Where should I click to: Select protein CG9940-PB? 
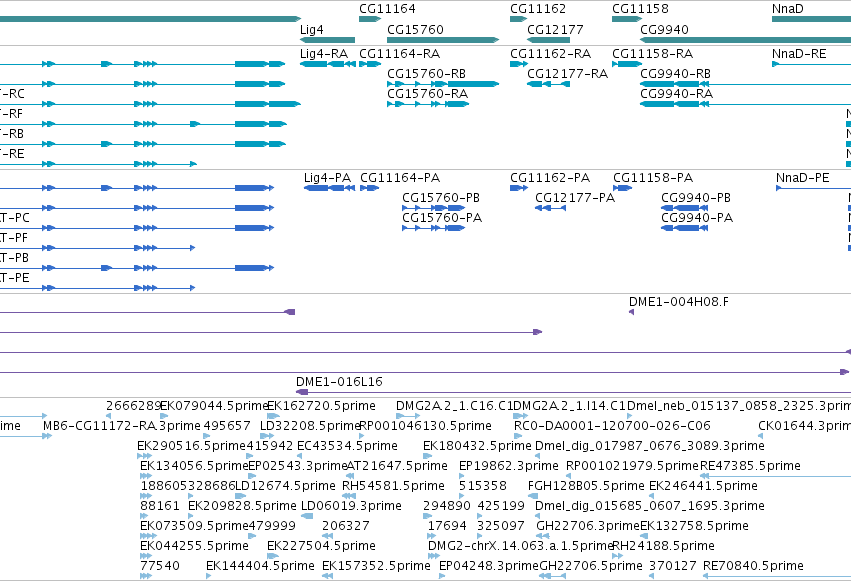click(684, 208)
